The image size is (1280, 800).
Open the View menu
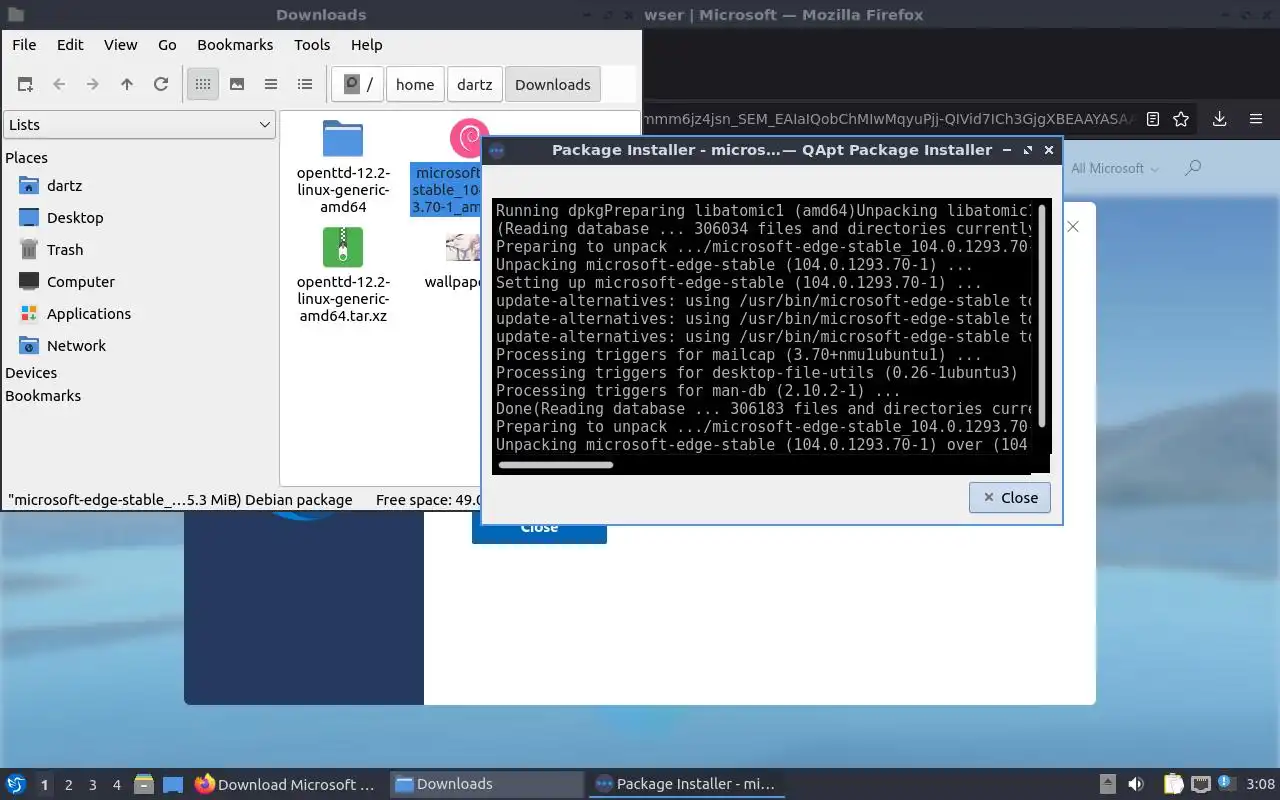121,45
